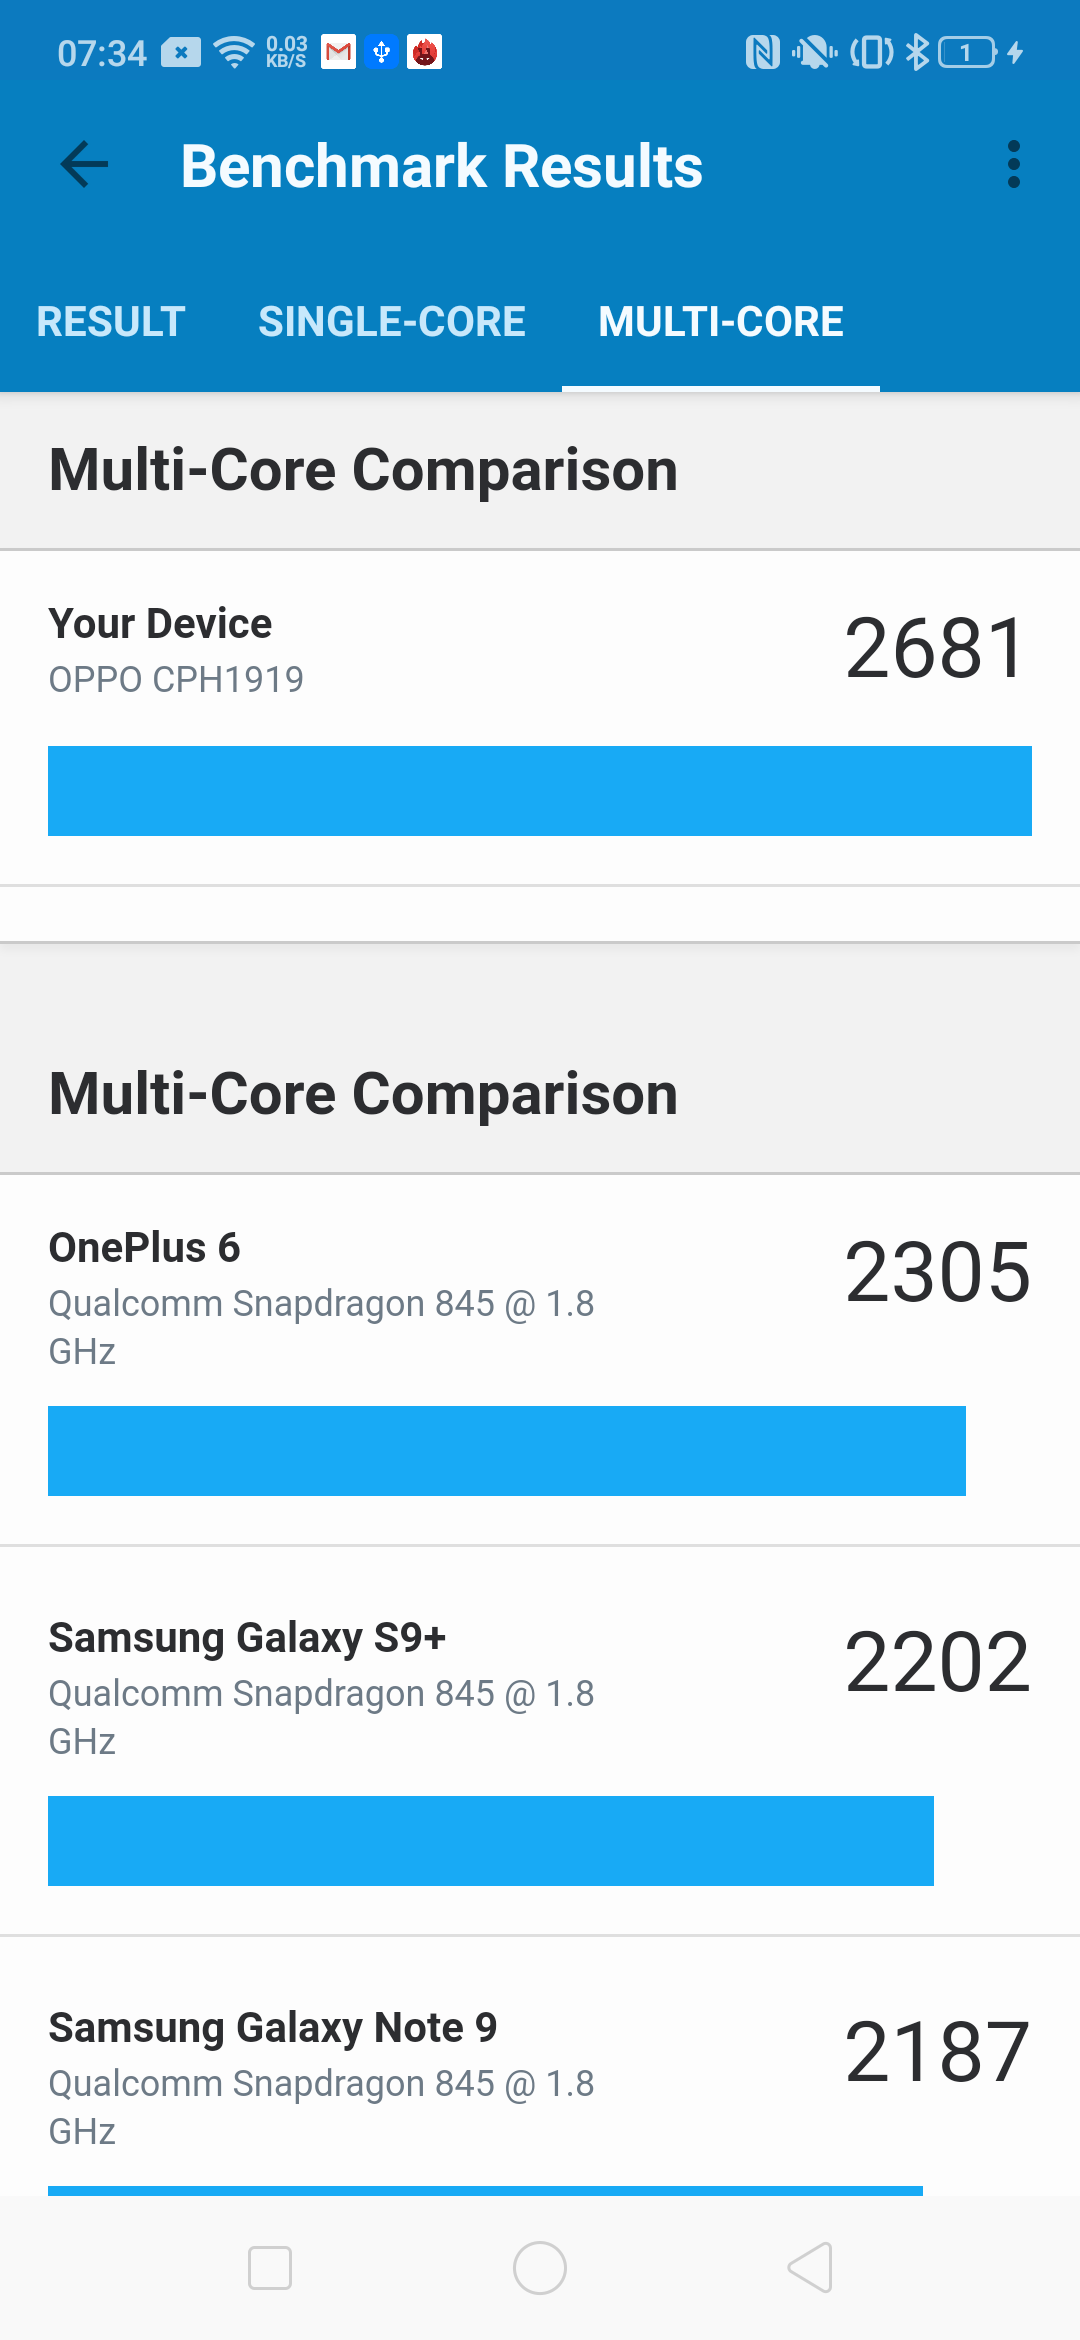Image resolution: width=1080 pixels, height=2340 pixels.
Task: Tap the OPPO CPH1919 score bar
Action: pos(540,791)
